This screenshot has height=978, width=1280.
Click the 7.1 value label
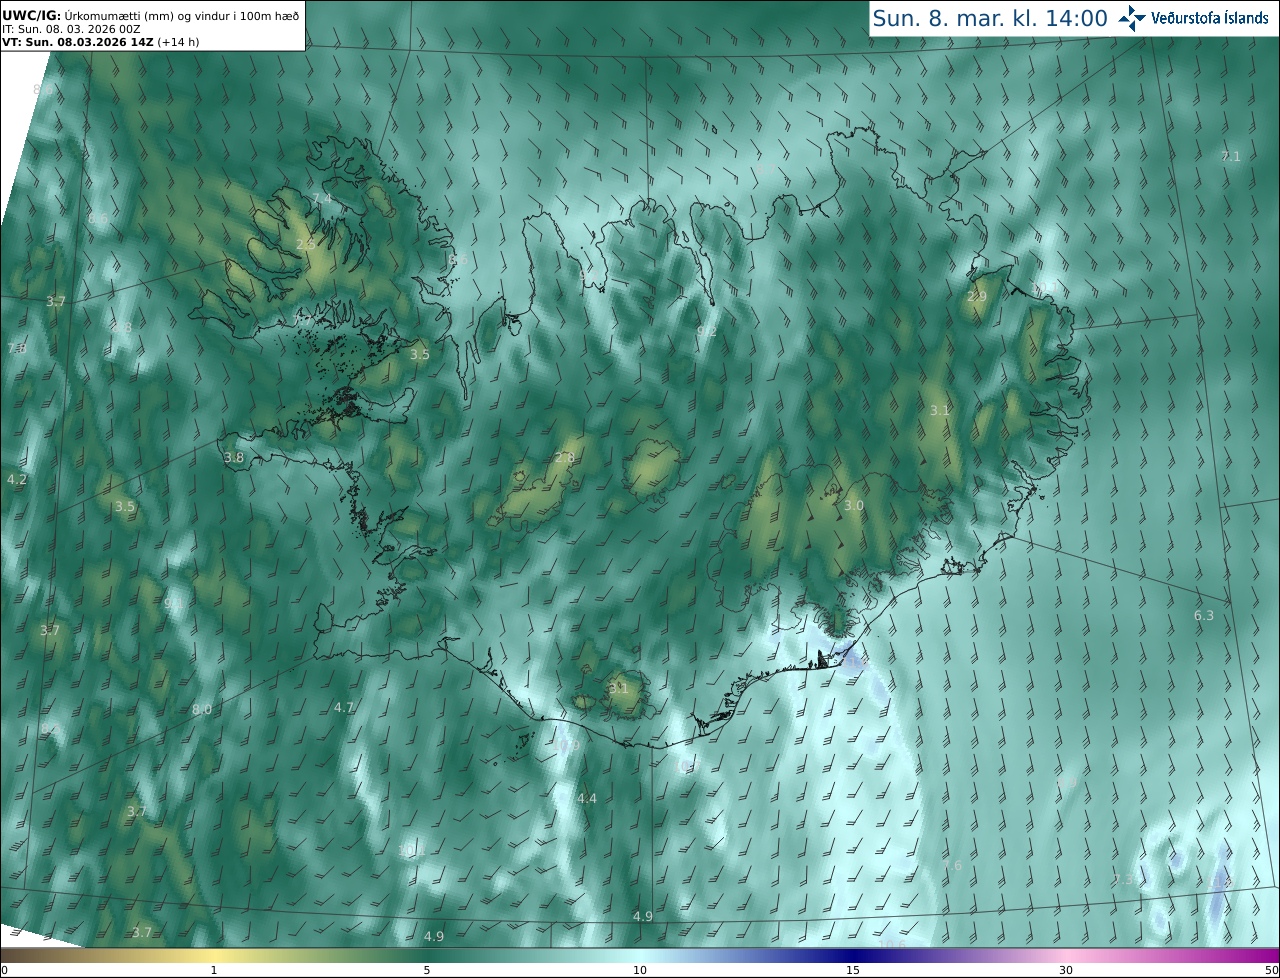(x=1231, y=156)
